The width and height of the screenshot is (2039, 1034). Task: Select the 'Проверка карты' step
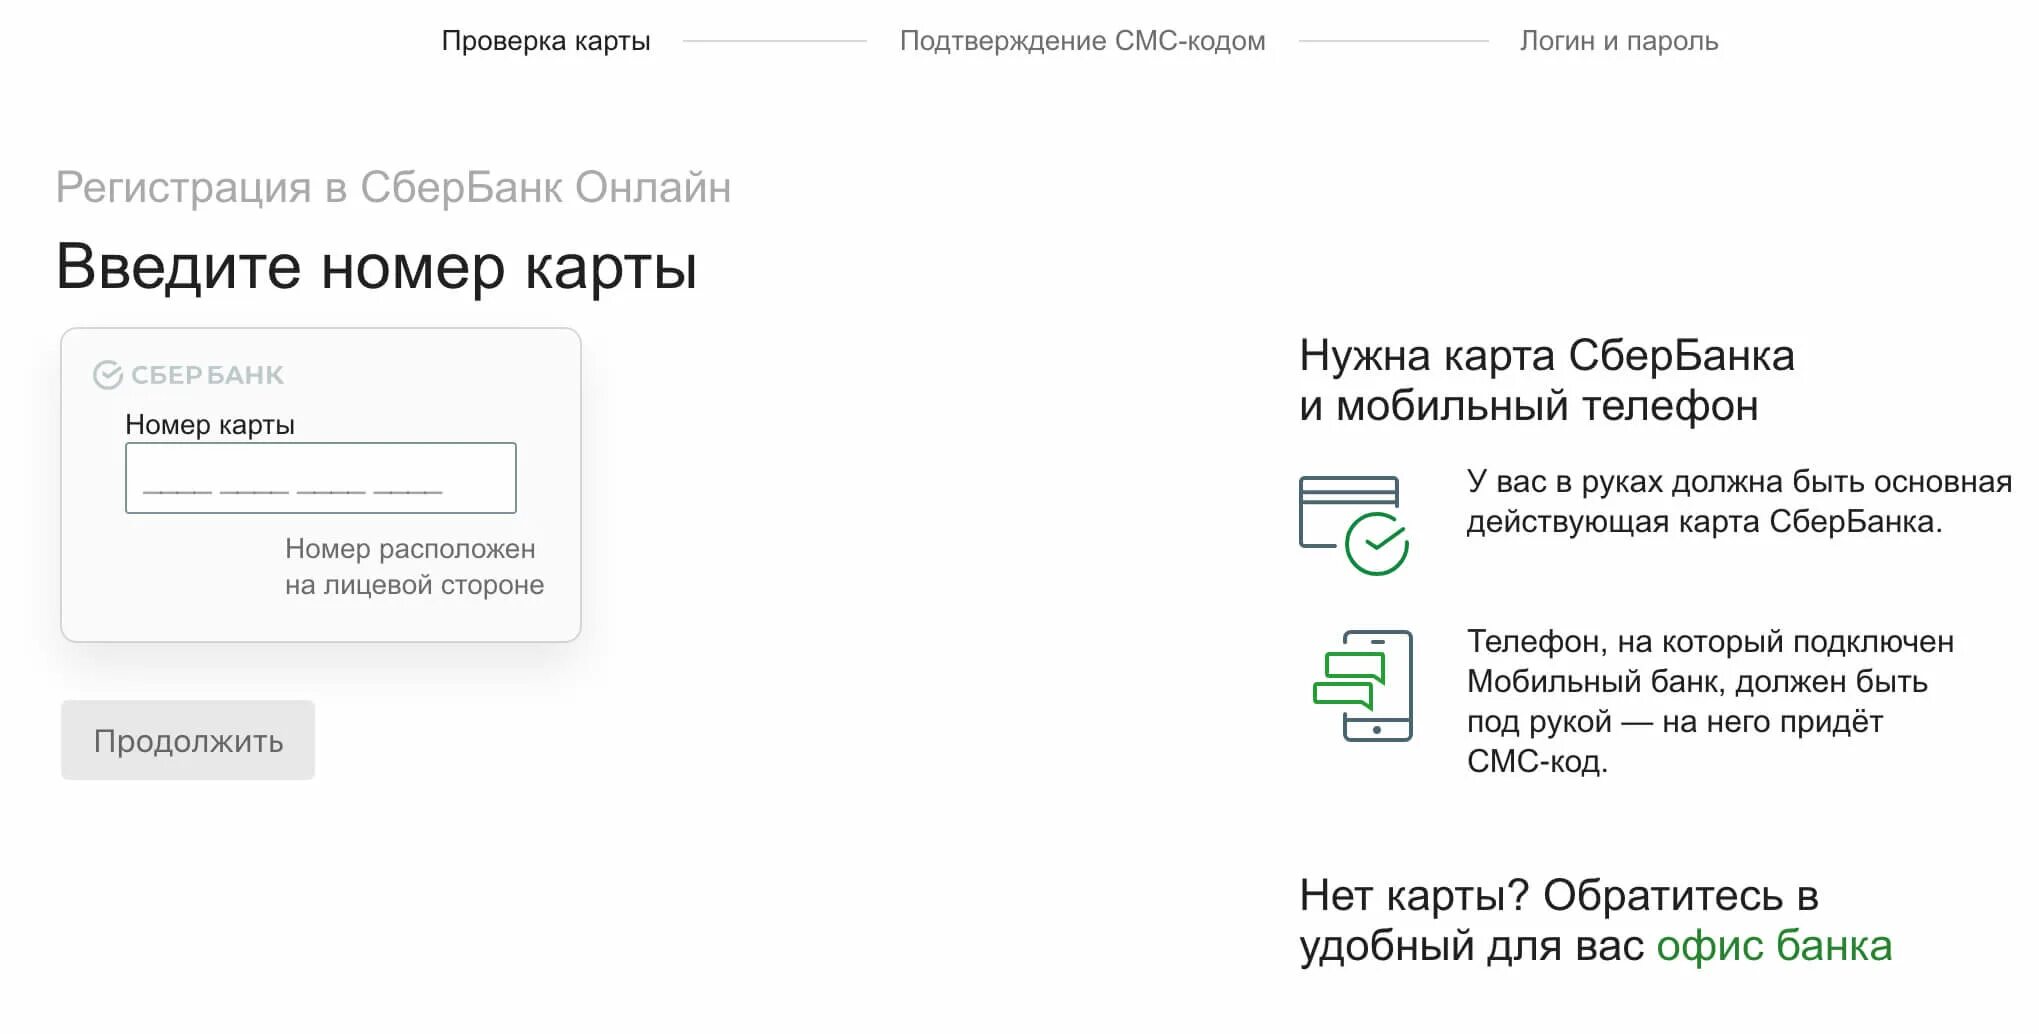(x=546, y=41)
